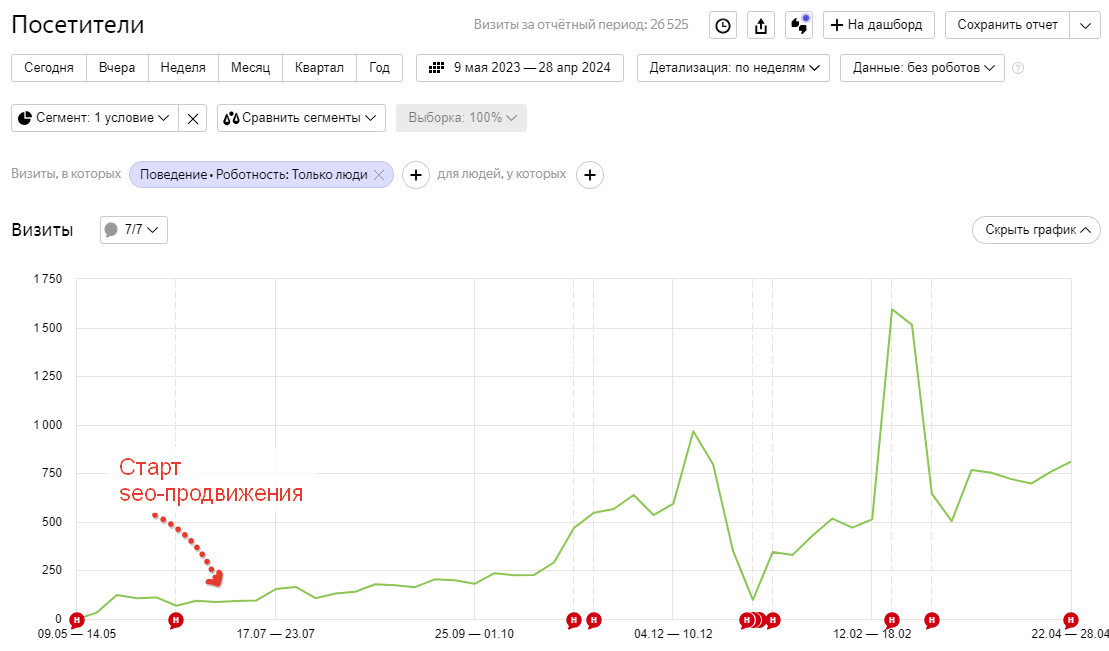The height and width of the screenshot is (651, 1109).
Task: Remove the 'Роботность: Только люди' filter chip
Action: pos(378,173)
